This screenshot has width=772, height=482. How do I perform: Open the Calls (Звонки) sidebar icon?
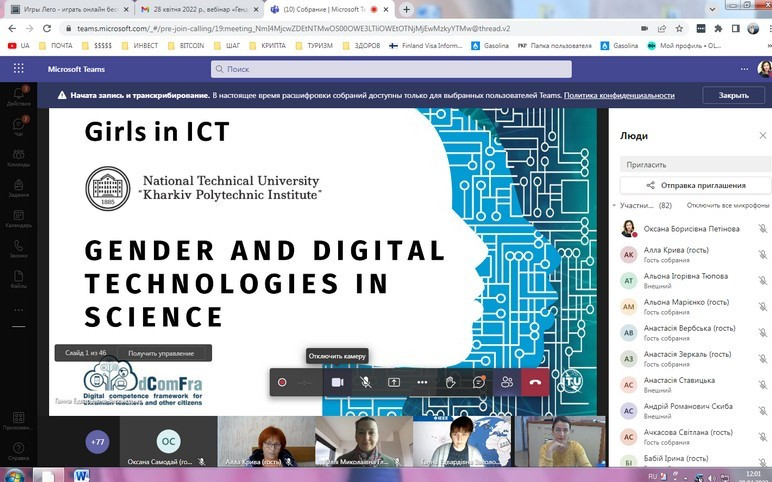(18, 249)
